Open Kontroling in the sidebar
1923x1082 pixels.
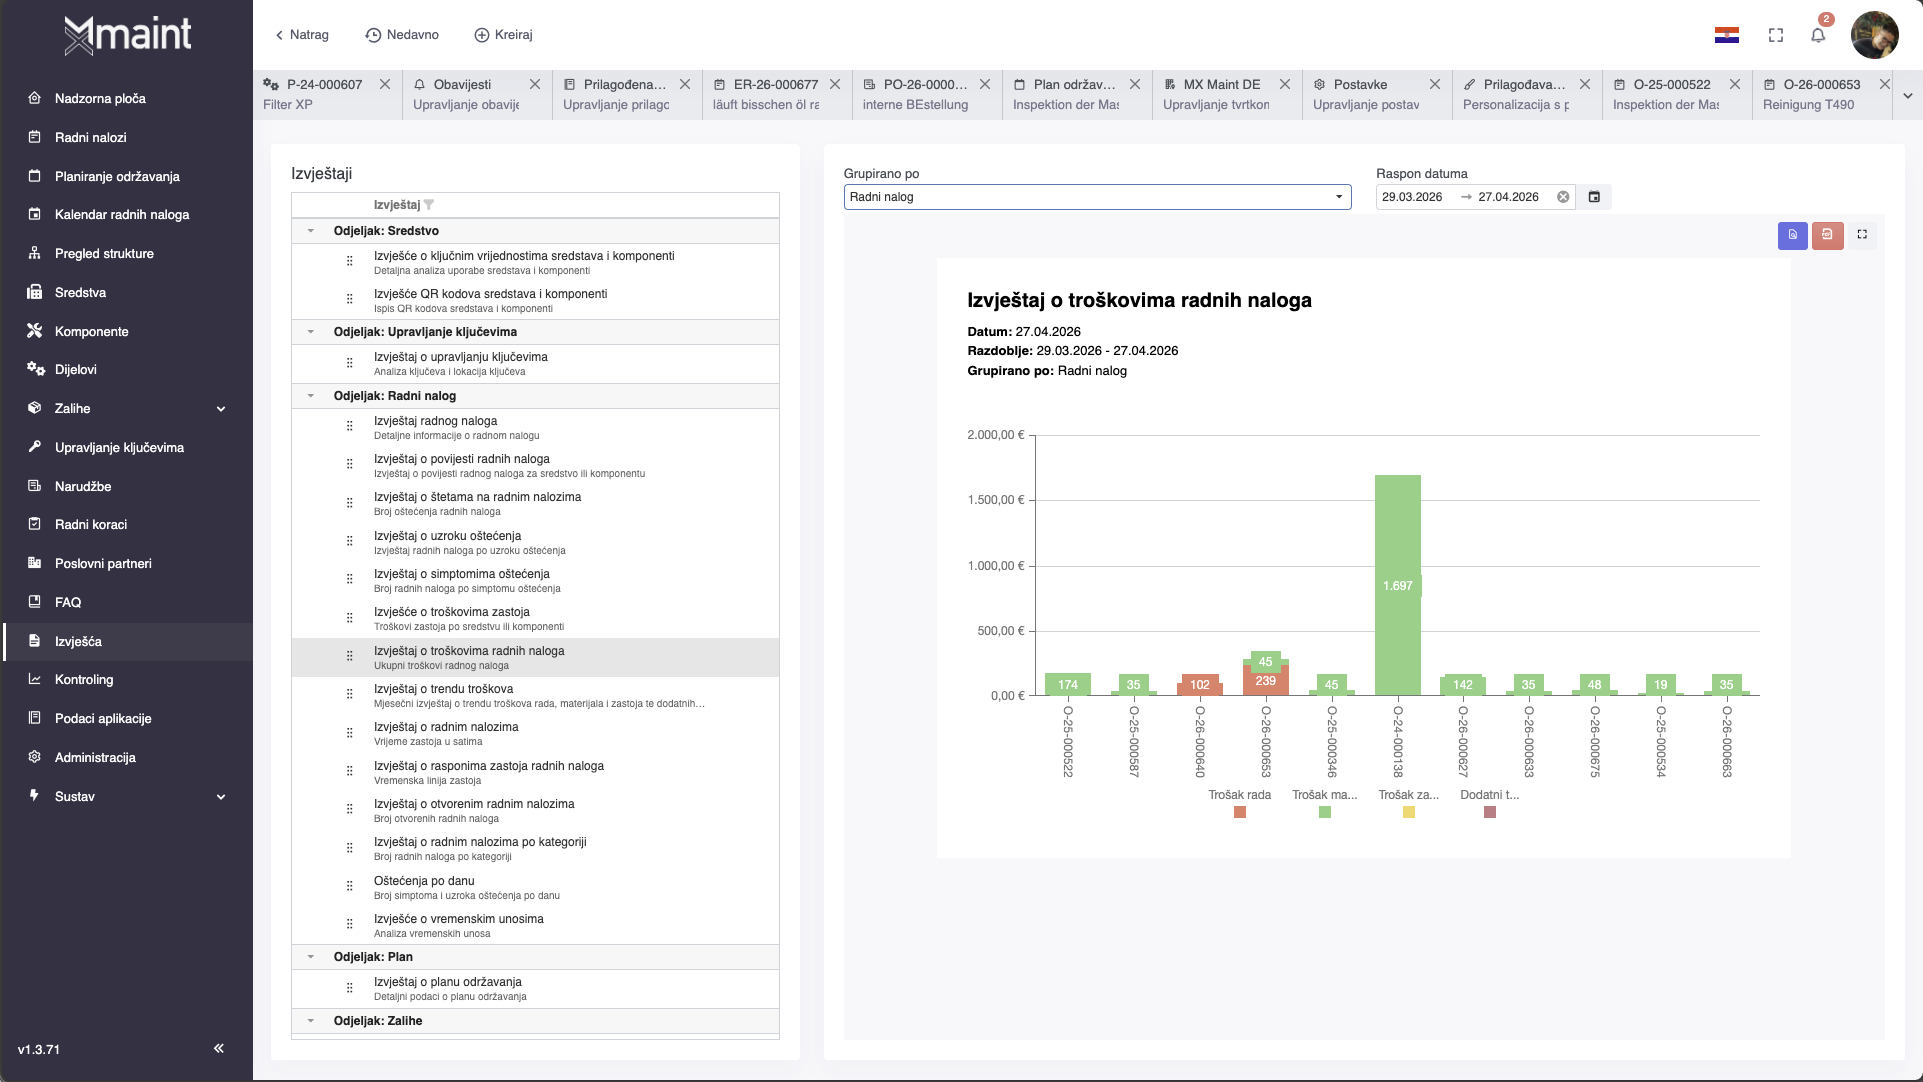(x=84, y=680)
